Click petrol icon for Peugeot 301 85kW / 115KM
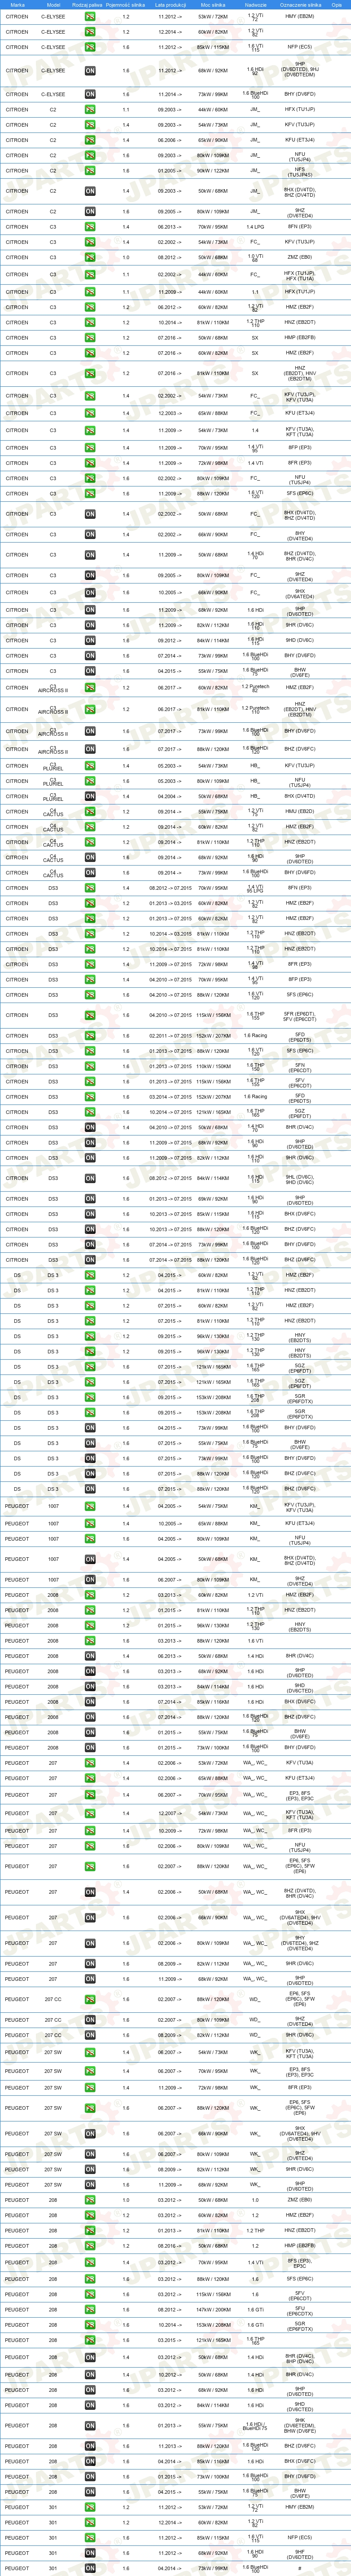Image resolution: width=351 pixels, height=2576 pixels. 90,2537
